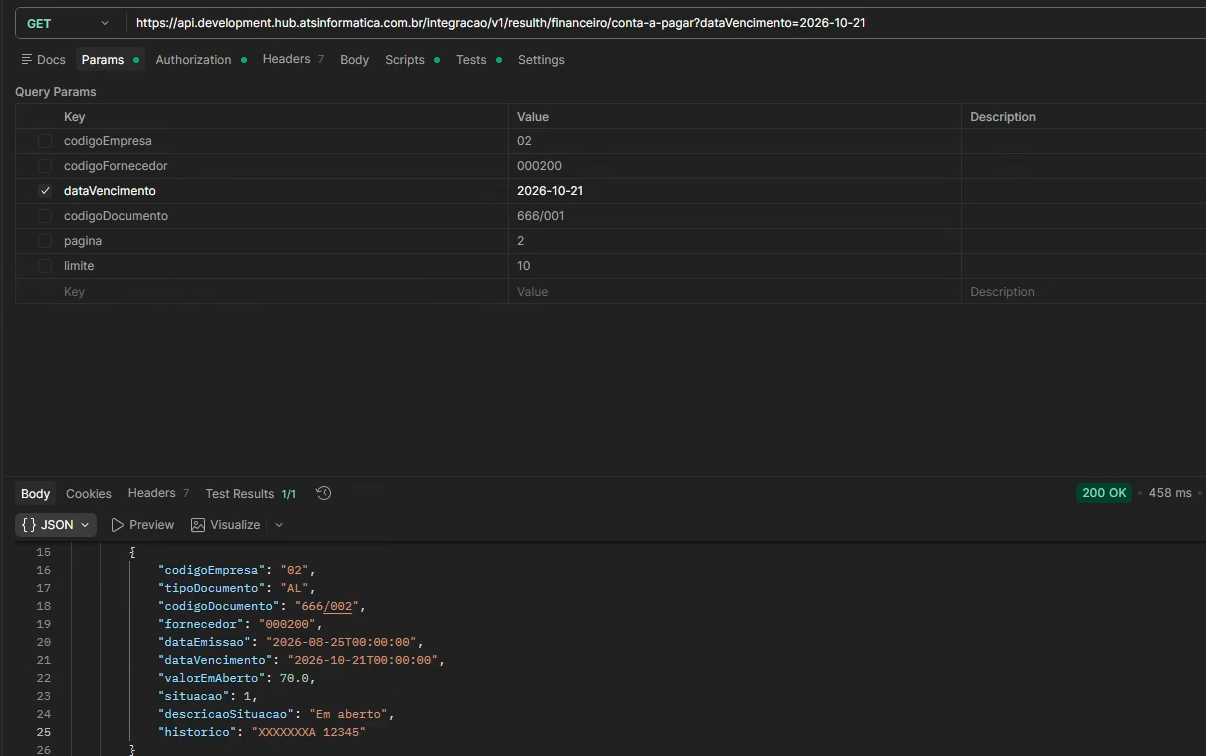Click the JSON braces format icon
This screenshot has width=1206, height=756.
(29, 525)
